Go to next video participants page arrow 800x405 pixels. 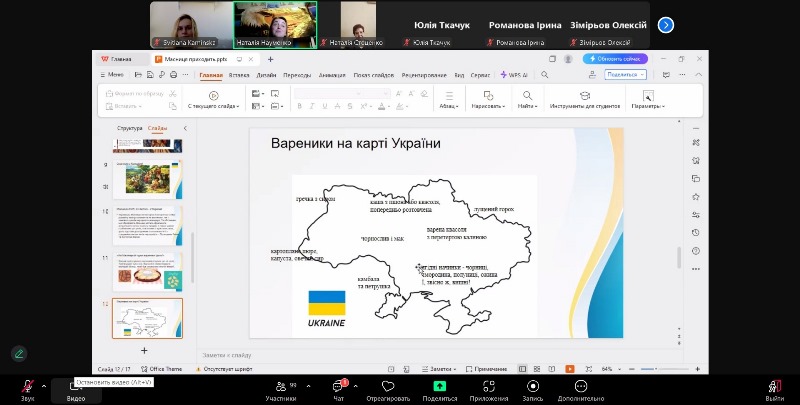665,25
